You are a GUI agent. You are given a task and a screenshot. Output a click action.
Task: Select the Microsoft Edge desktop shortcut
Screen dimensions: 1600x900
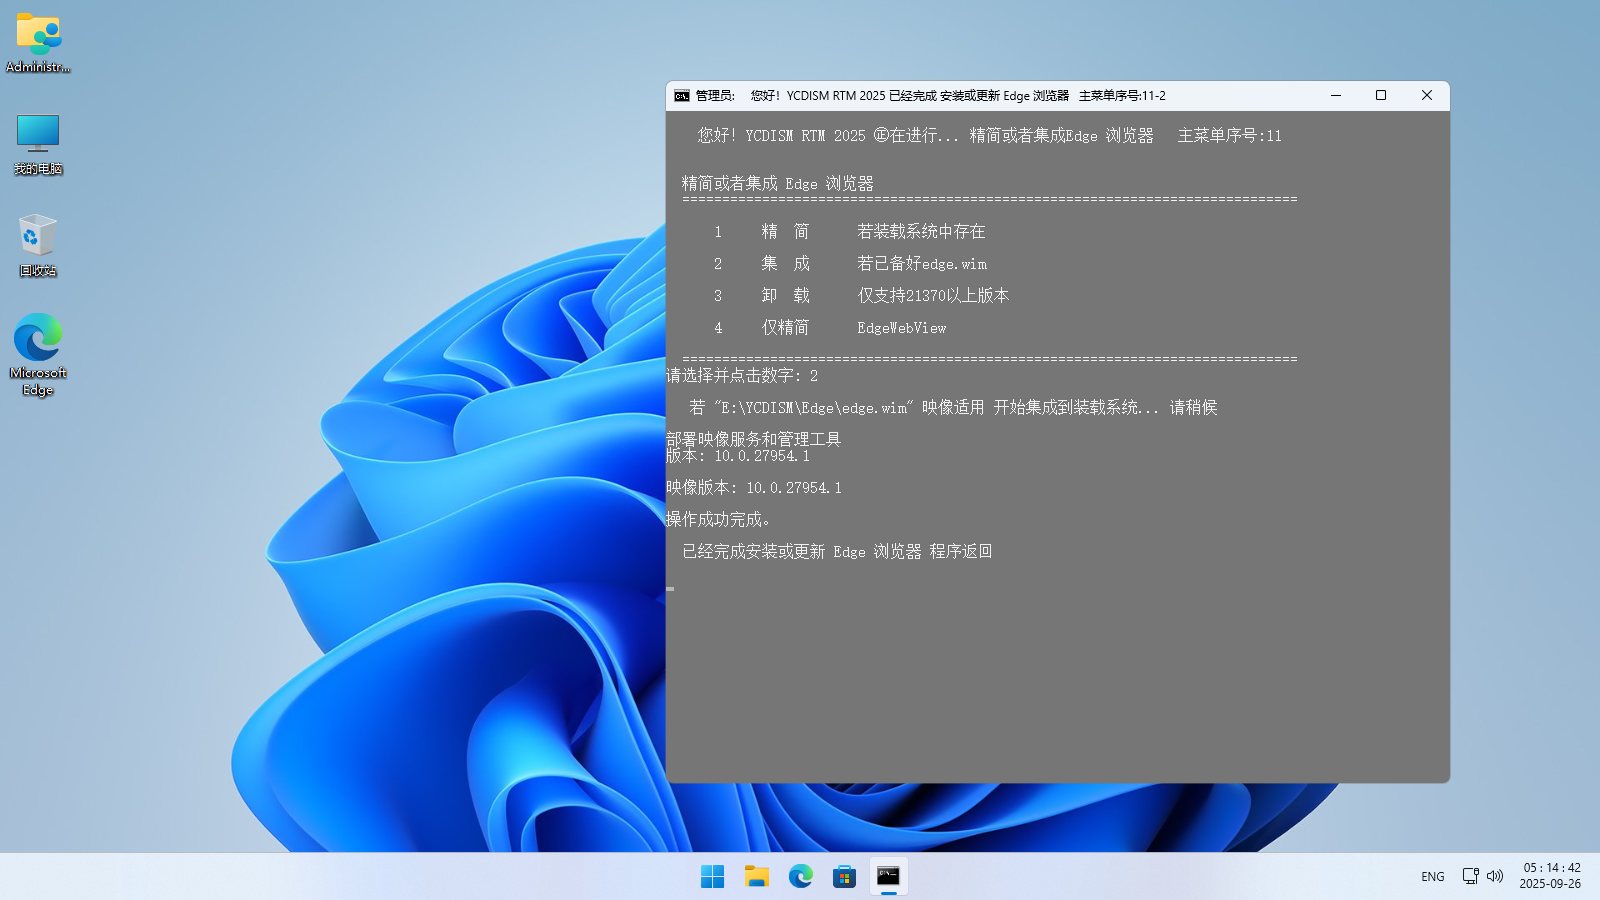point(38,355)
